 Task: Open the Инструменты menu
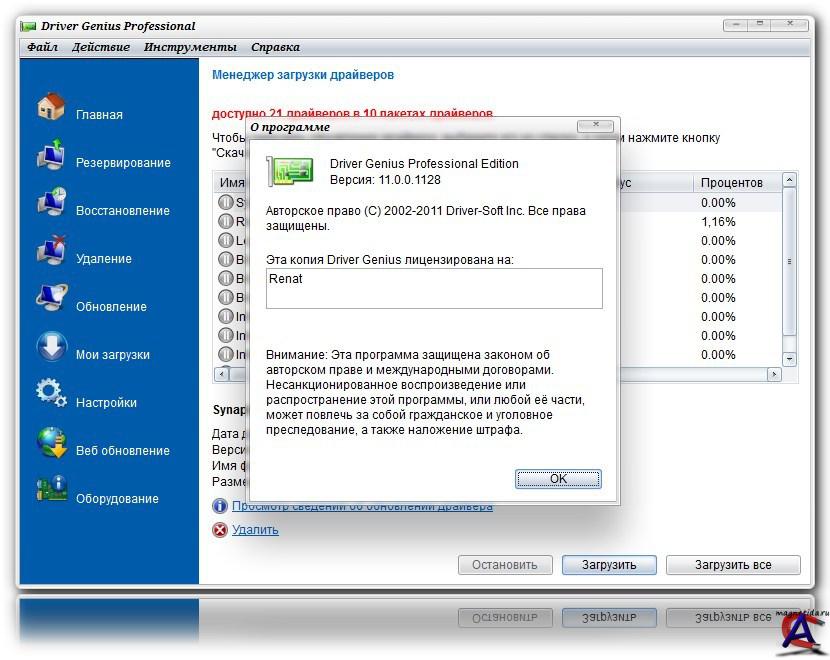tap(190, 47)
